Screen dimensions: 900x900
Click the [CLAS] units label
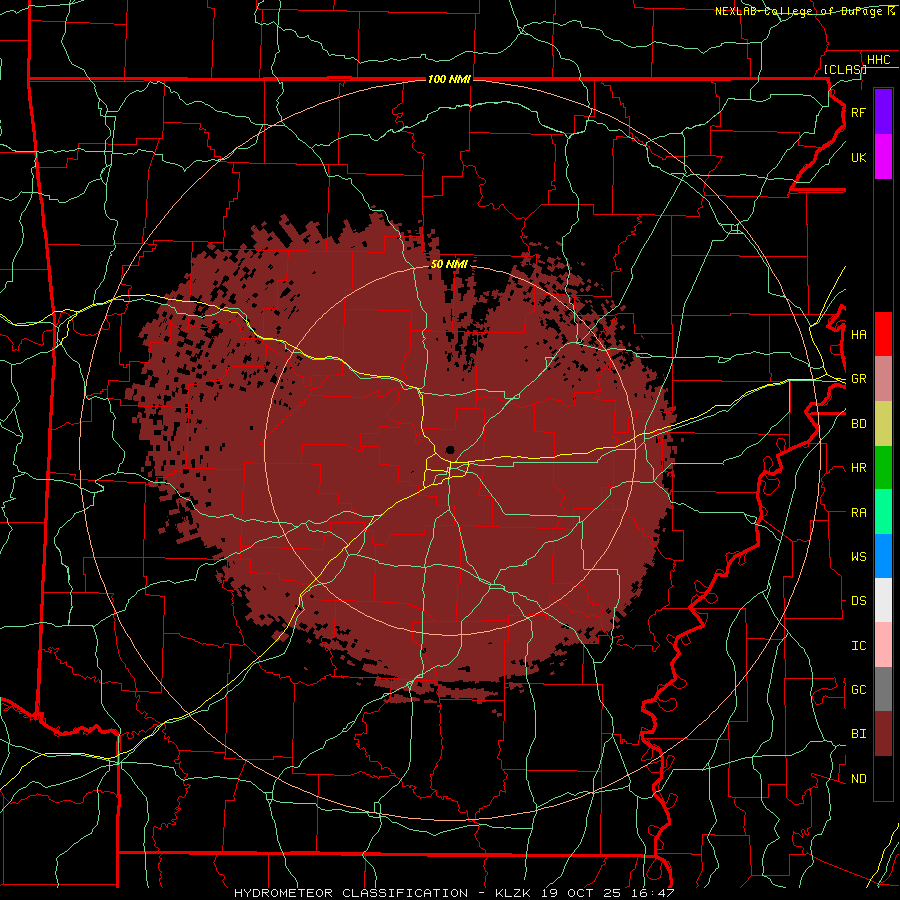click(x=845, y=69)
